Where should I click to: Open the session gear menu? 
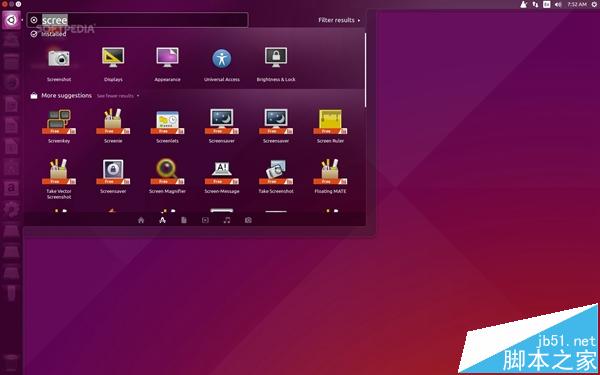pos(595,4)
